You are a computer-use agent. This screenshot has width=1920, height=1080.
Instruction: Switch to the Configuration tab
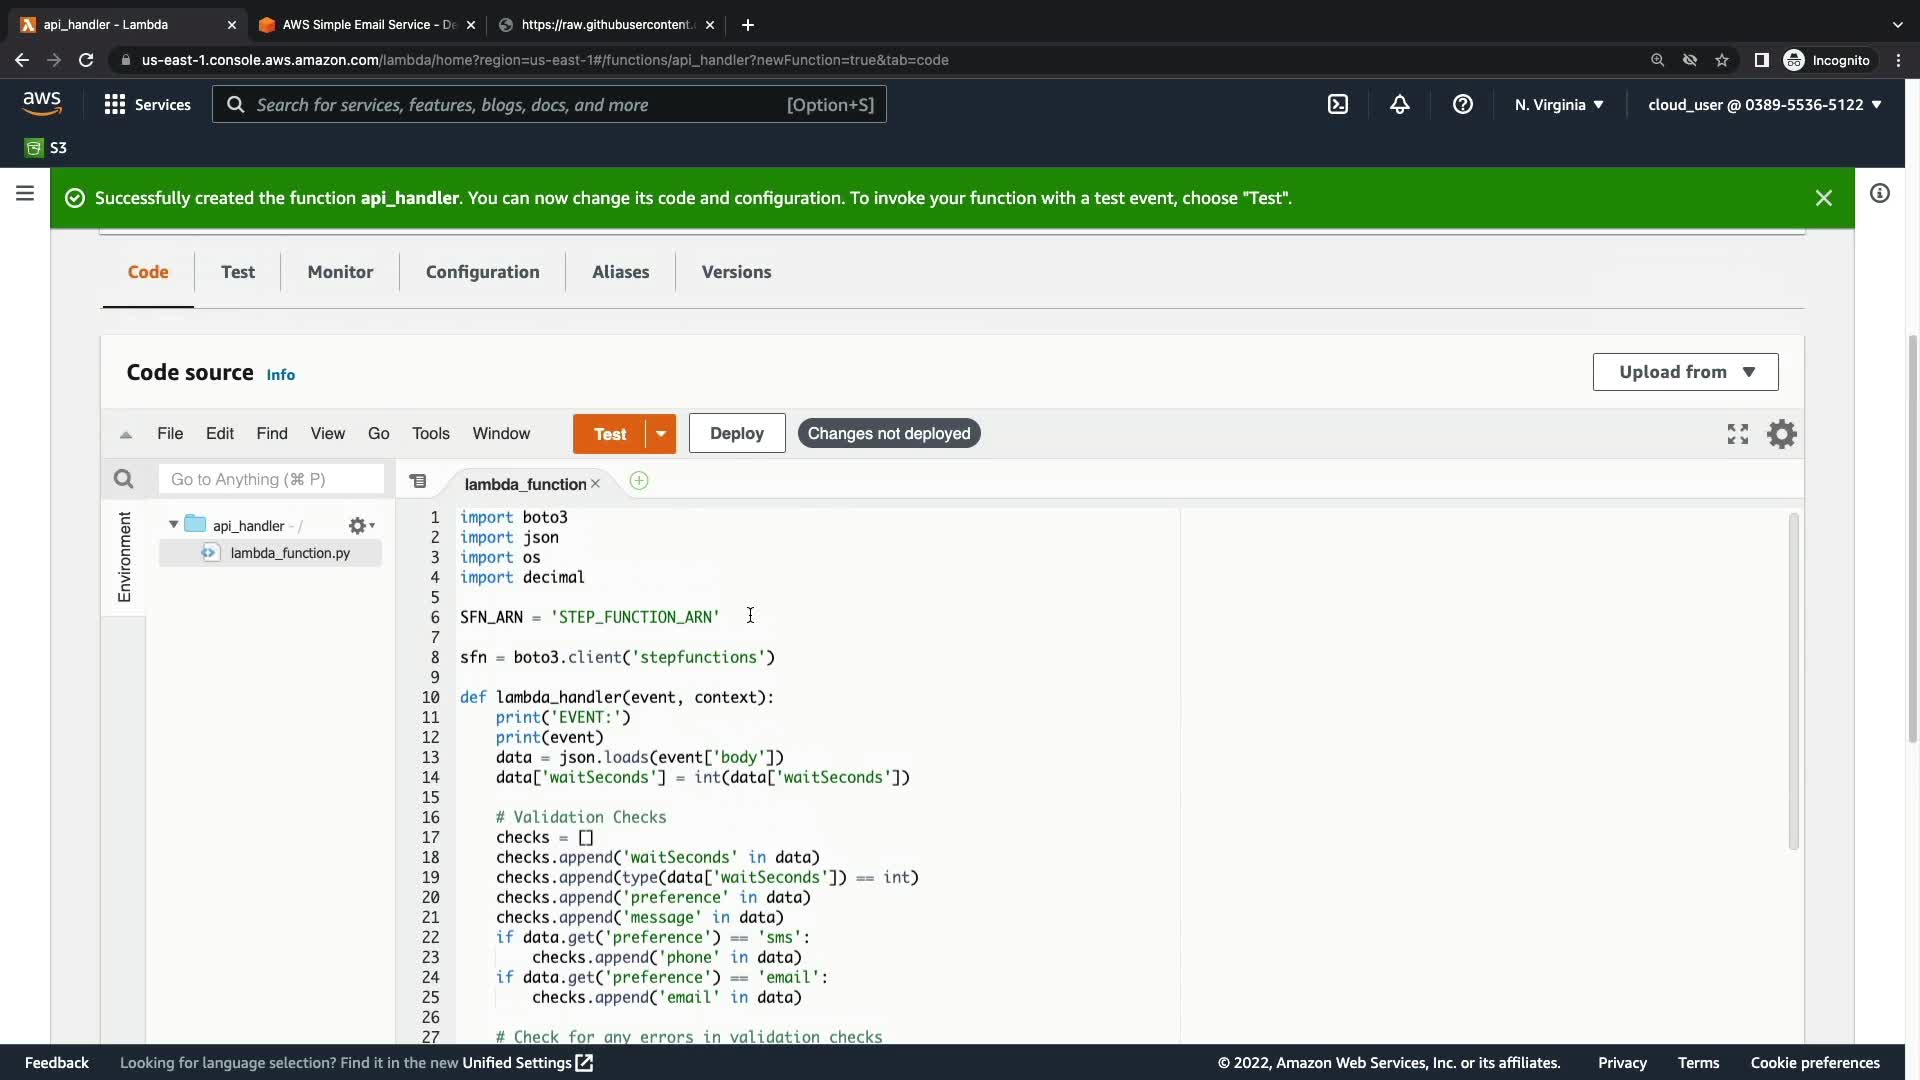[x=482, y=272]
